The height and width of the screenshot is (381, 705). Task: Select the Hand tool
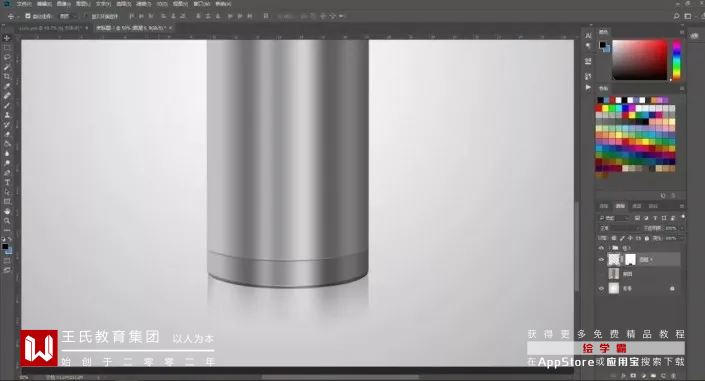7,211
